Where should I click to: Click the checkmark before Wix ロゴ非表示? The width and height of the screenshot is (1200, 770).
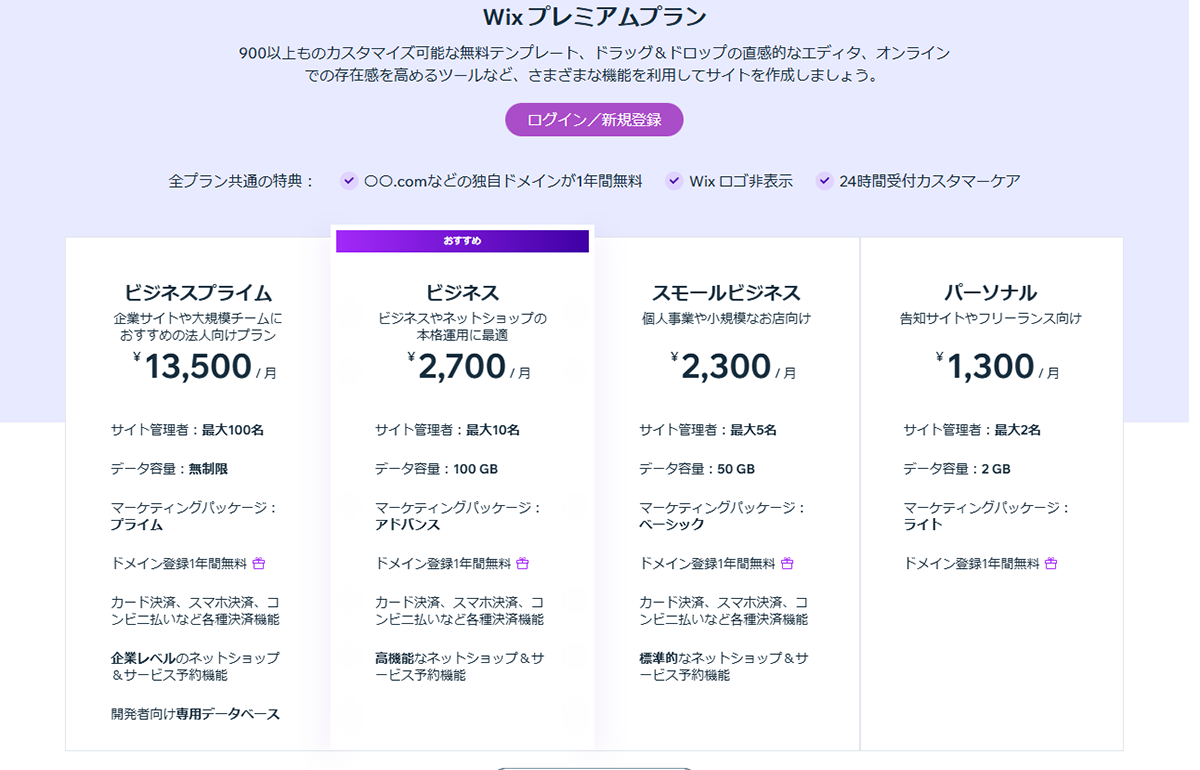point(673,181)
